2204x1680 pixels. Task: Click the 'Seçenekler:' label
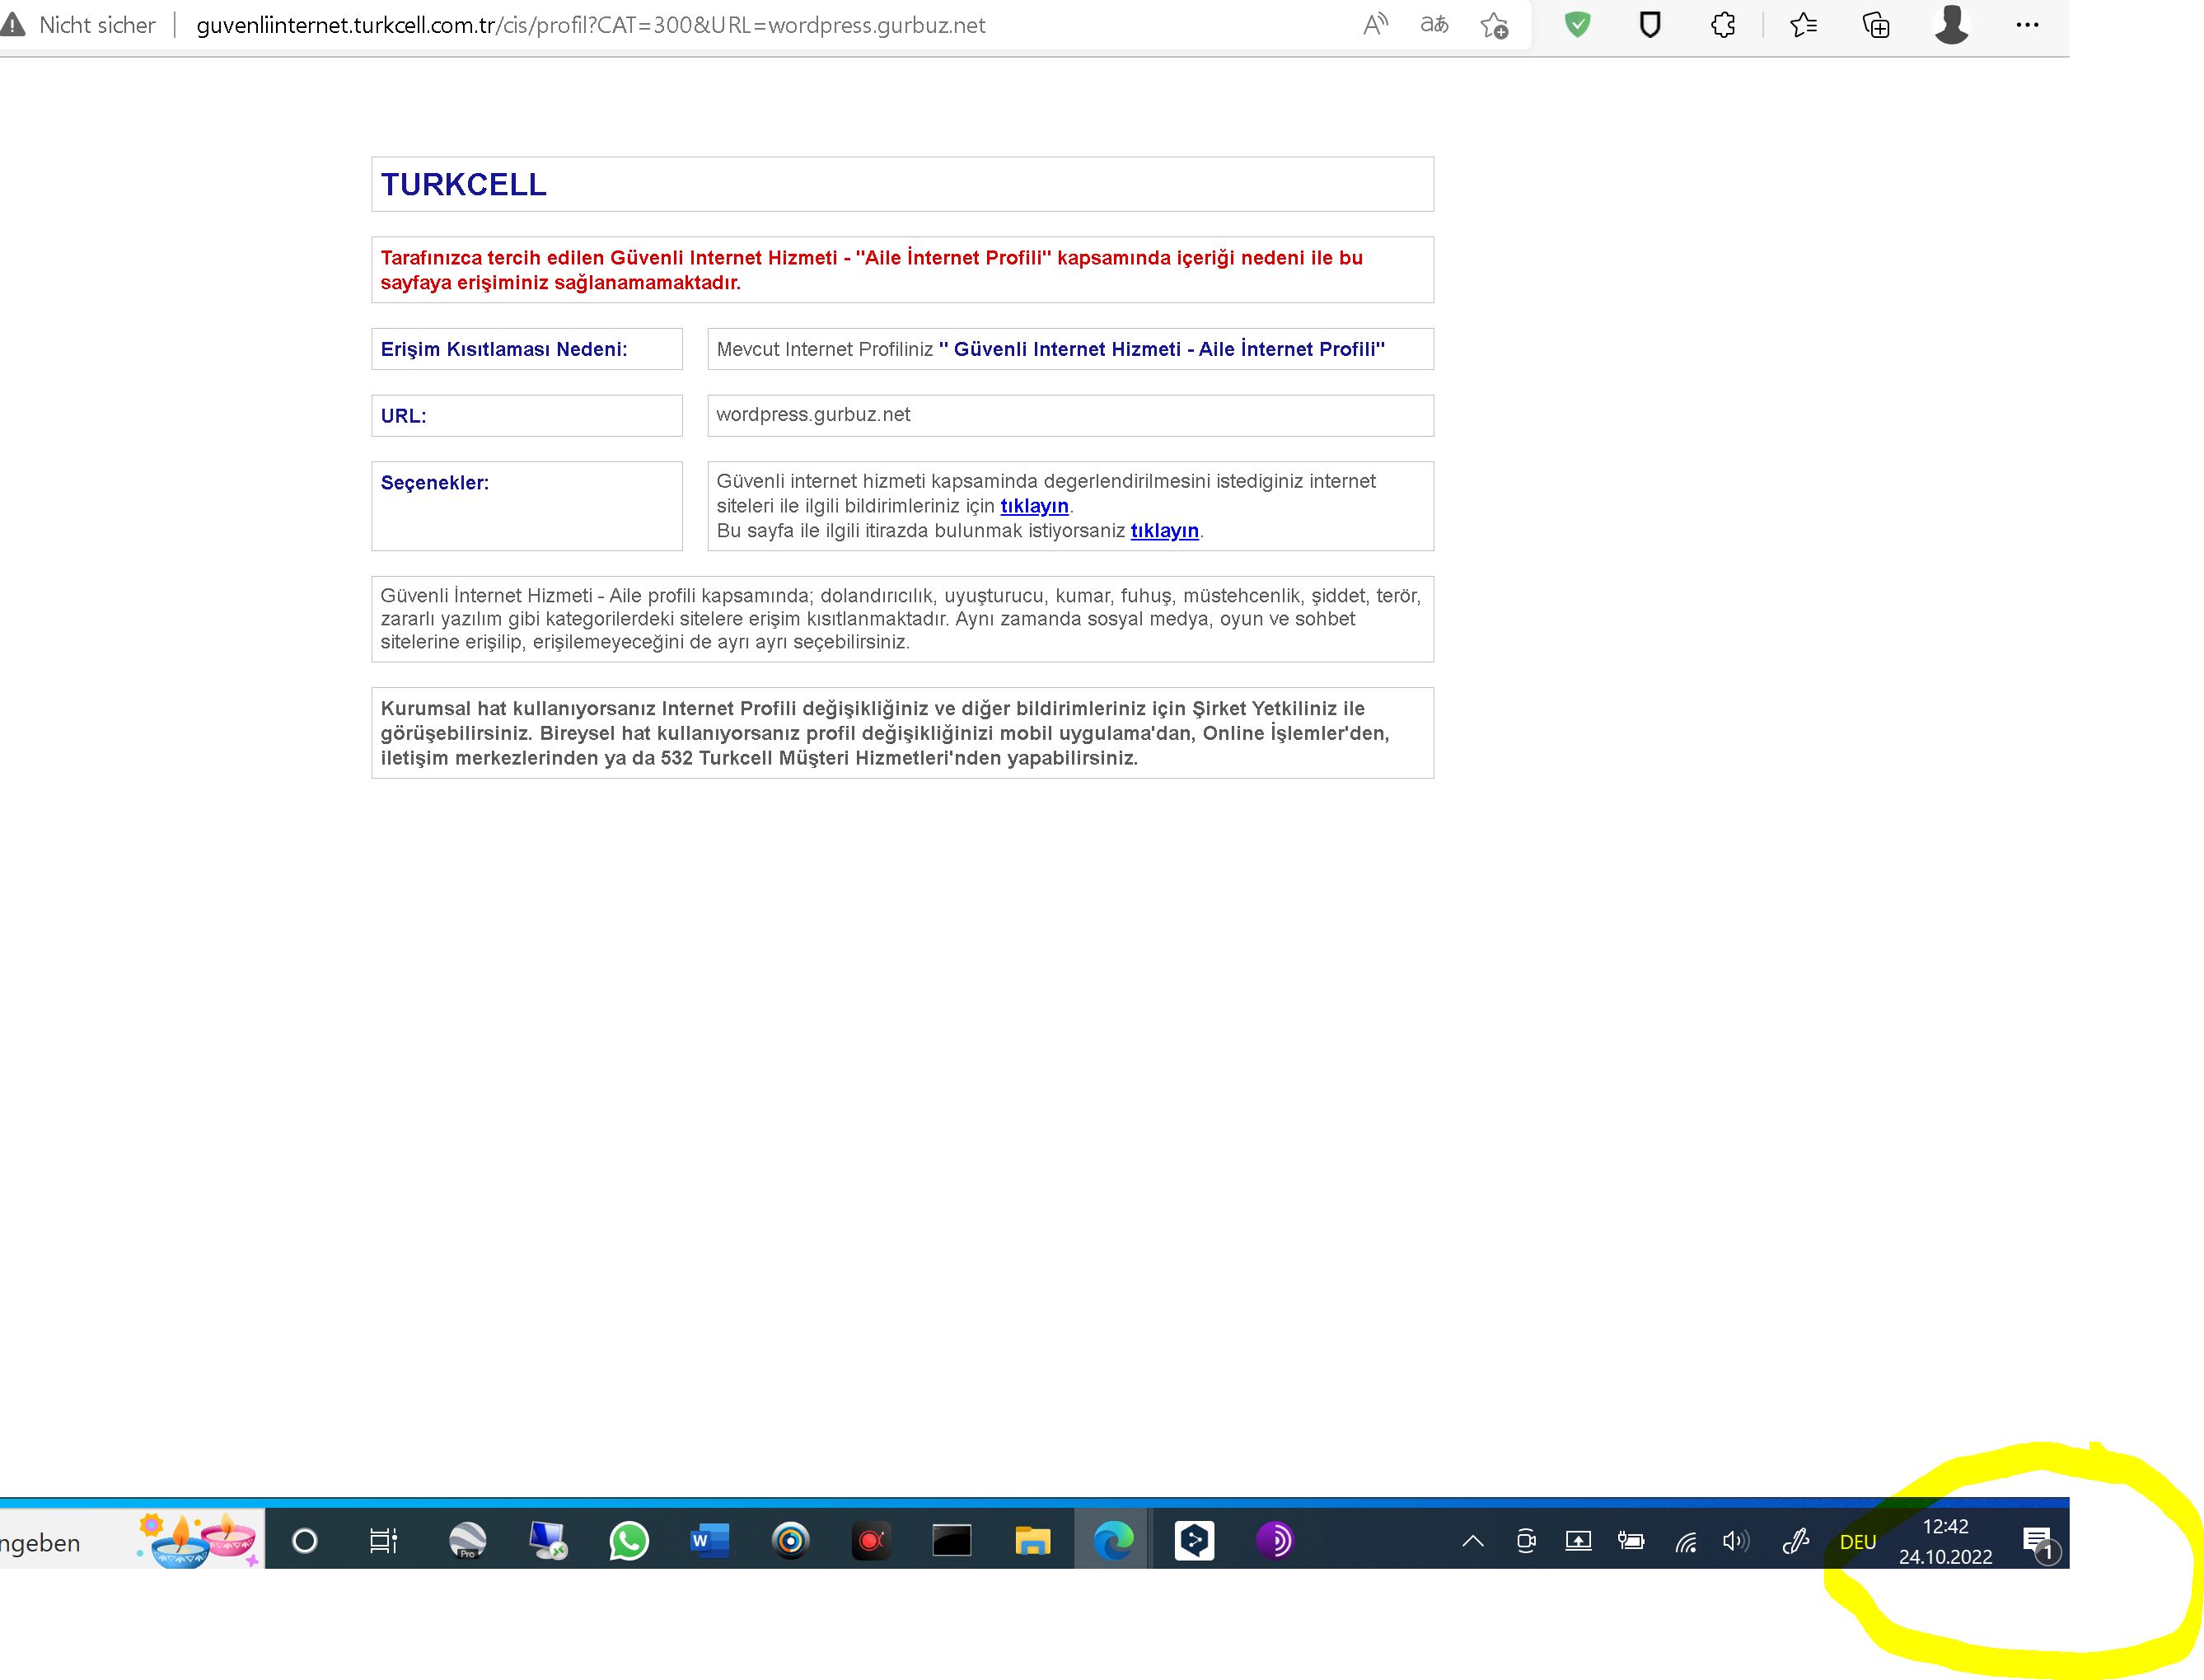point(434,483)
